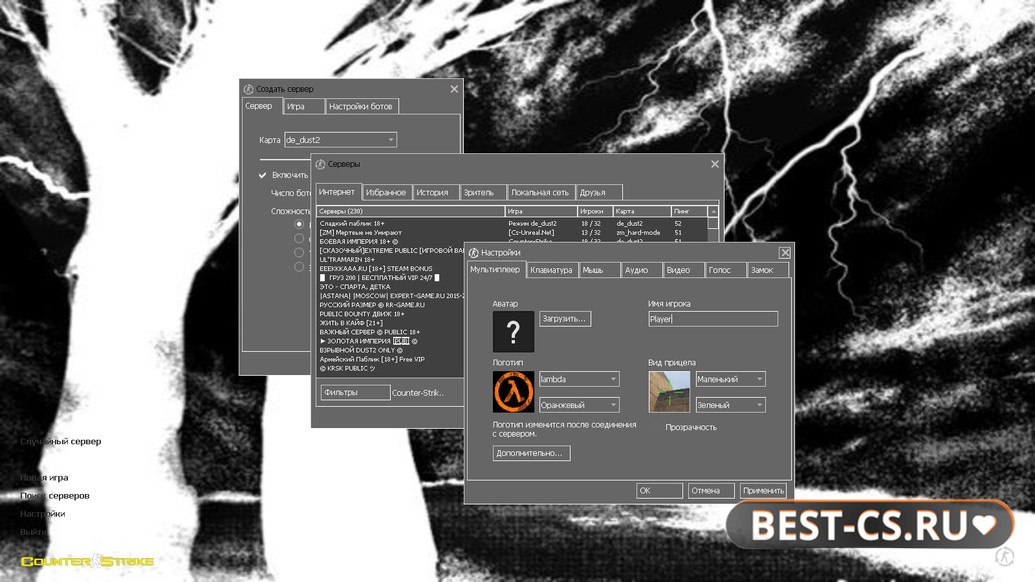Select server row [ZM] Мертвые не Умирают
The width and height of the screenshot is (1035, 582).
512,232
